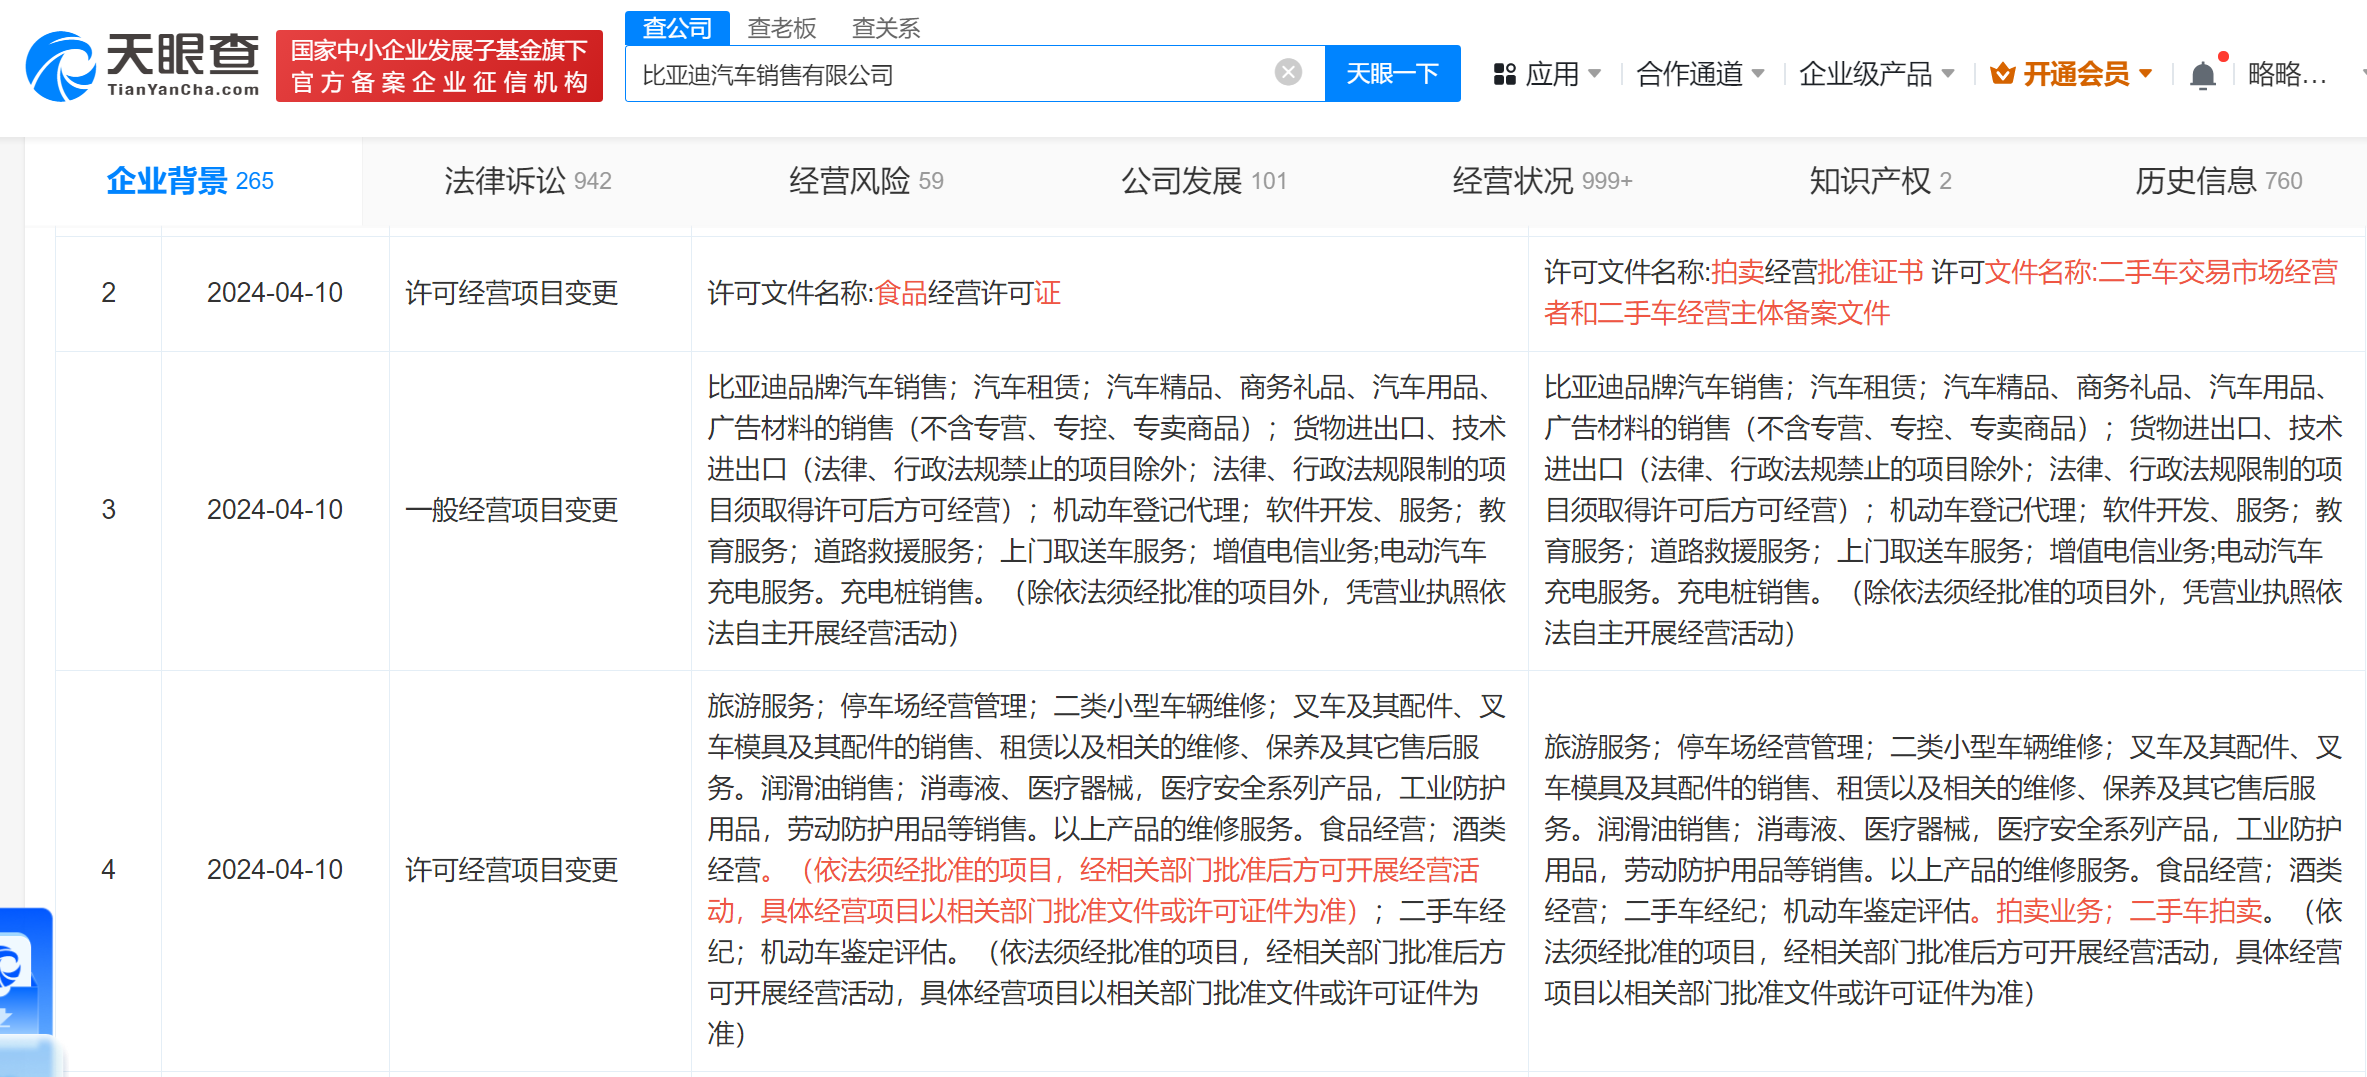Click the orange crown membership icon

[x=2002, y=74]
